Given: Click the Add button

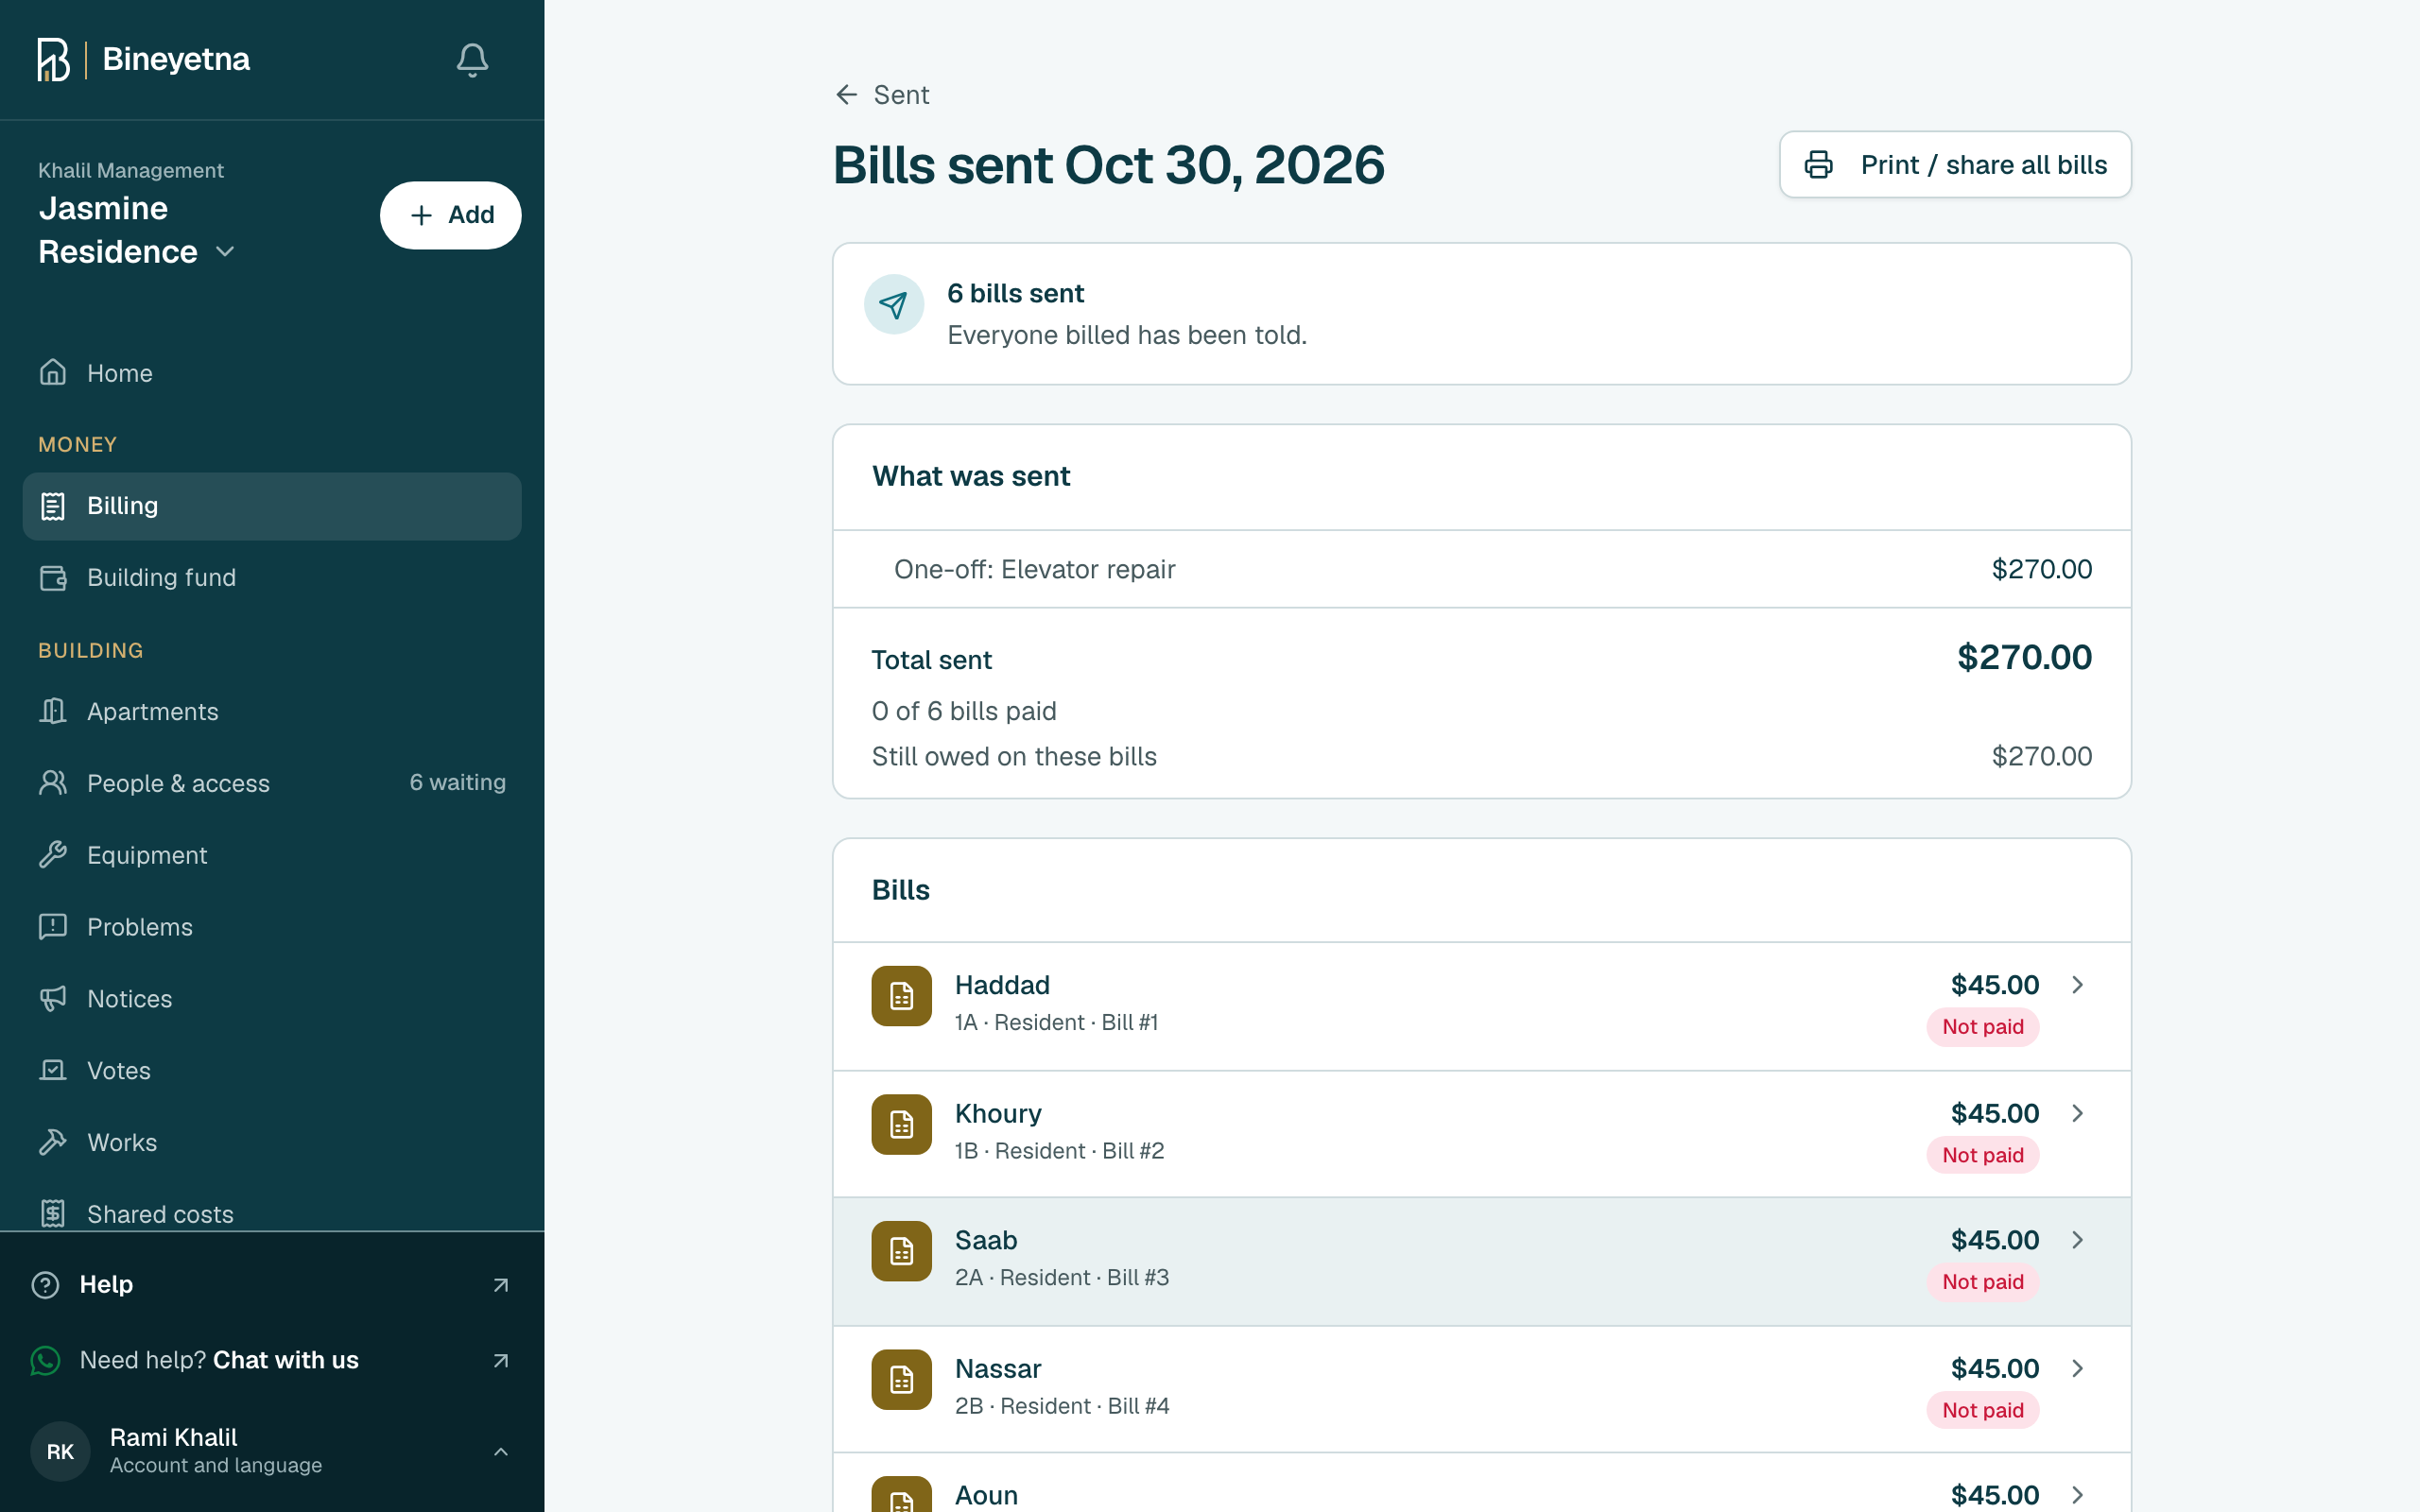Looking at the screenshot, I should (x=450, y=215).
